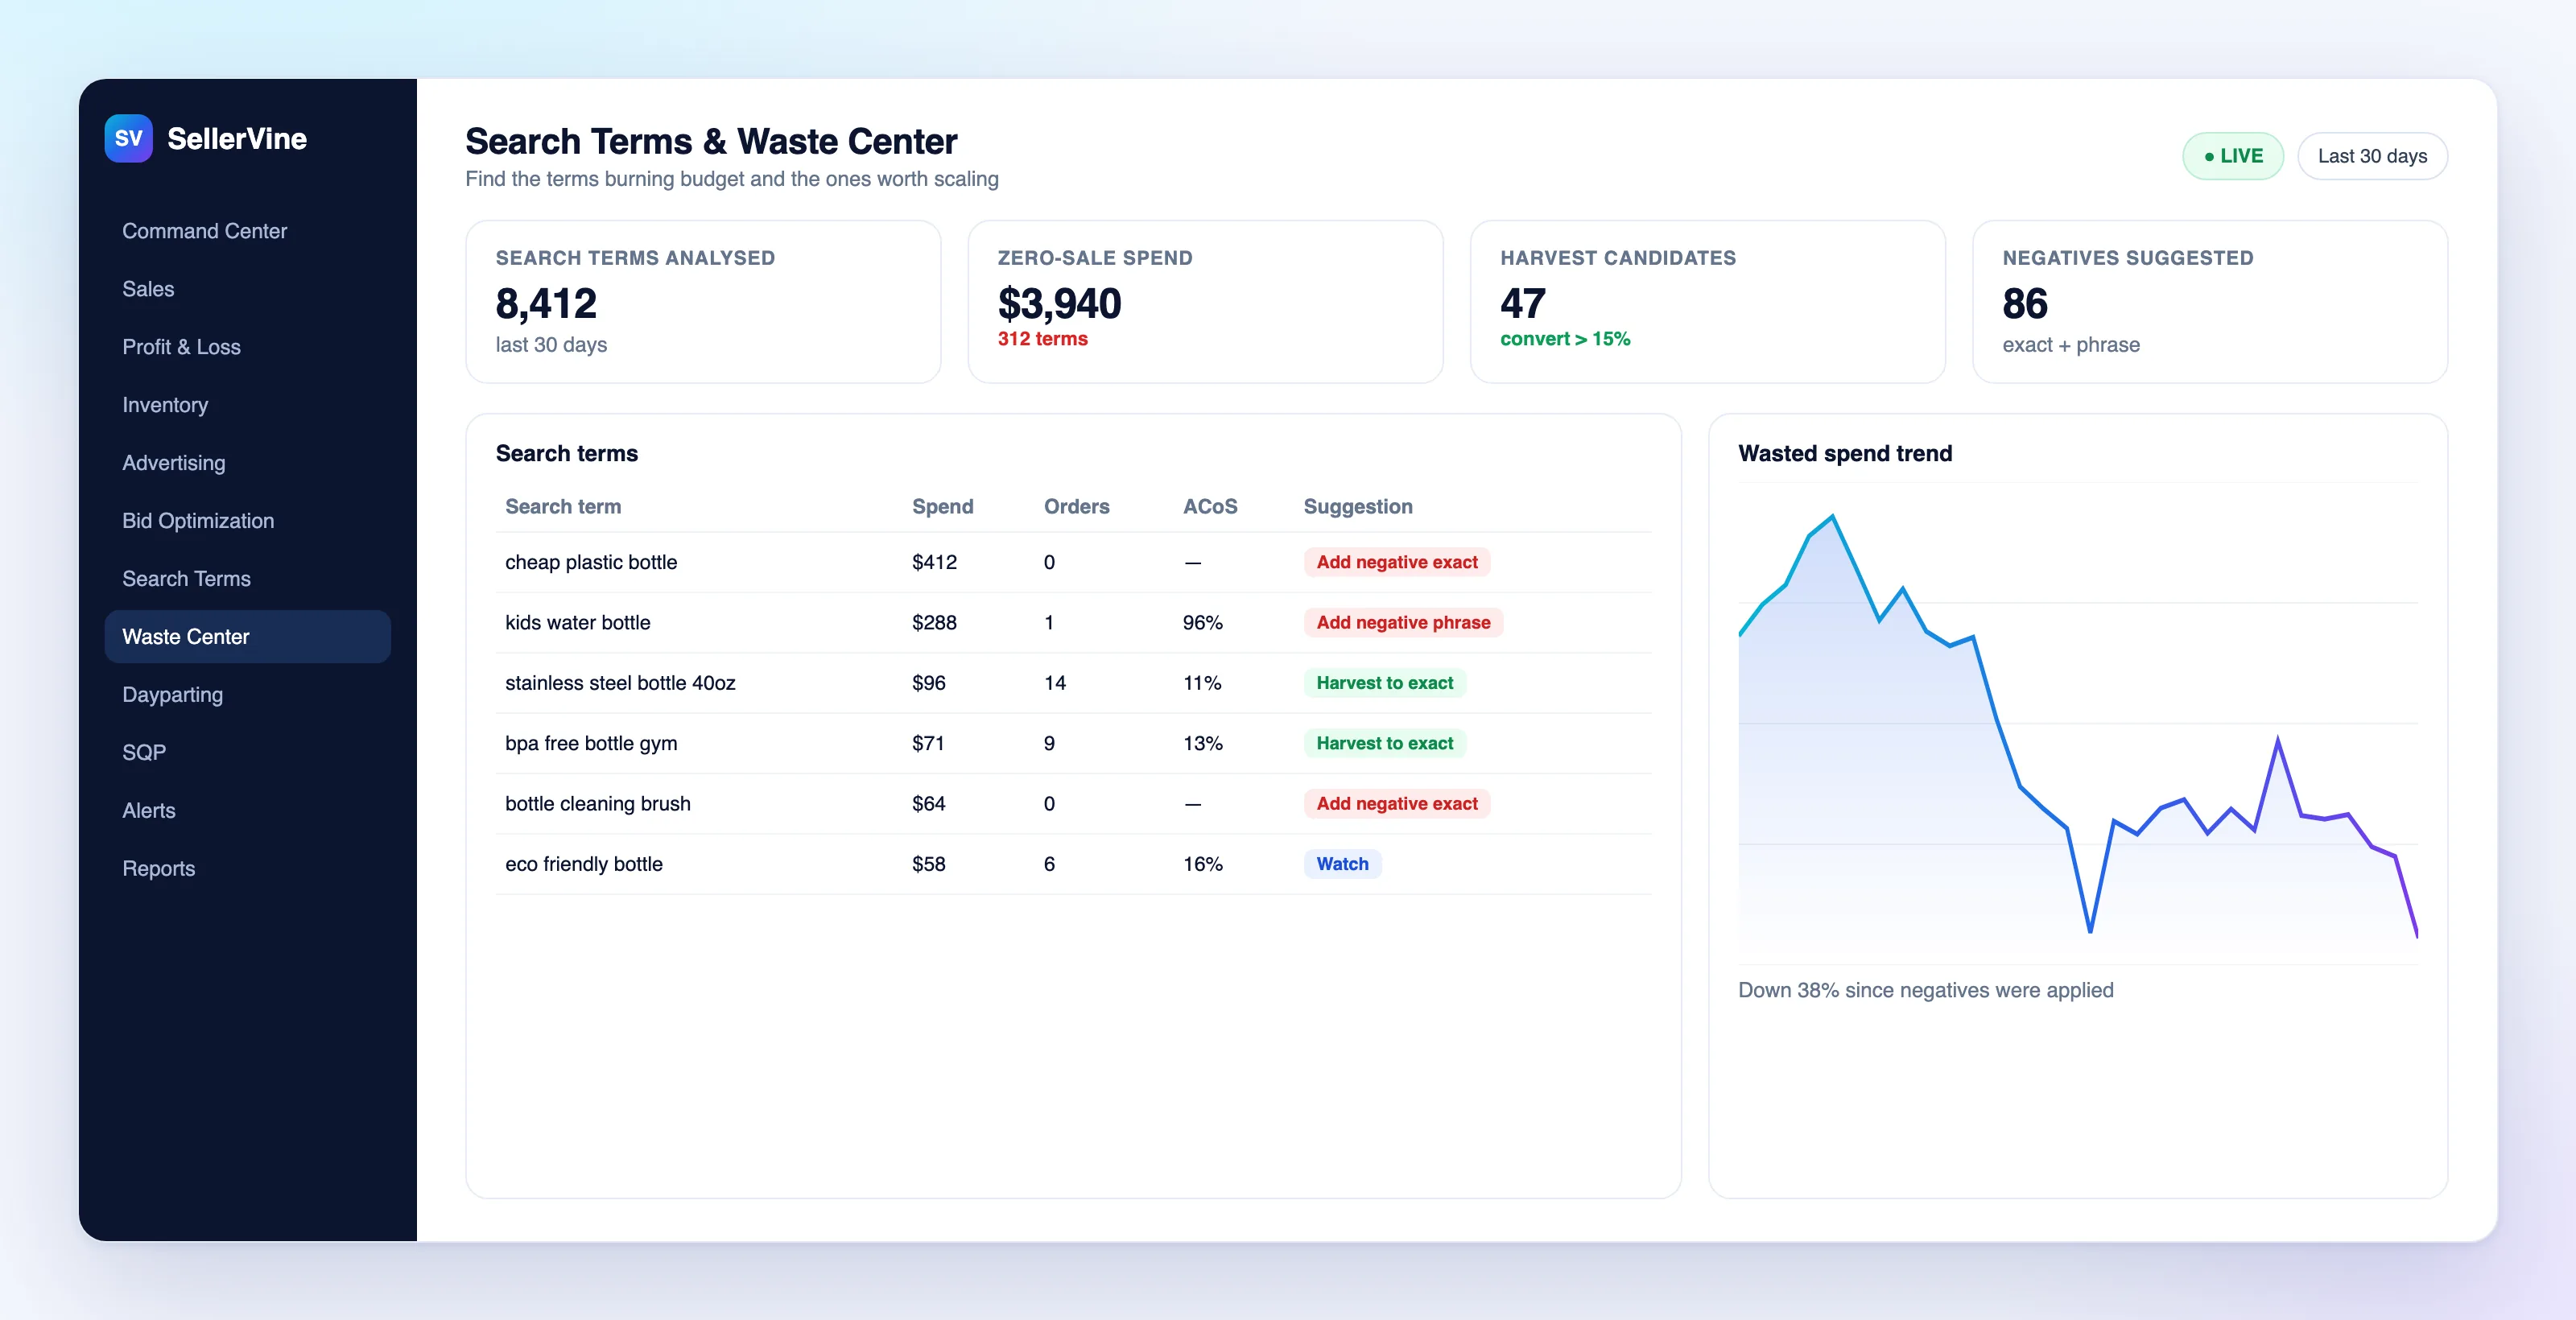
Task: Select the 'bottle cleaning brush' term
Action: [x=597, y=804]
